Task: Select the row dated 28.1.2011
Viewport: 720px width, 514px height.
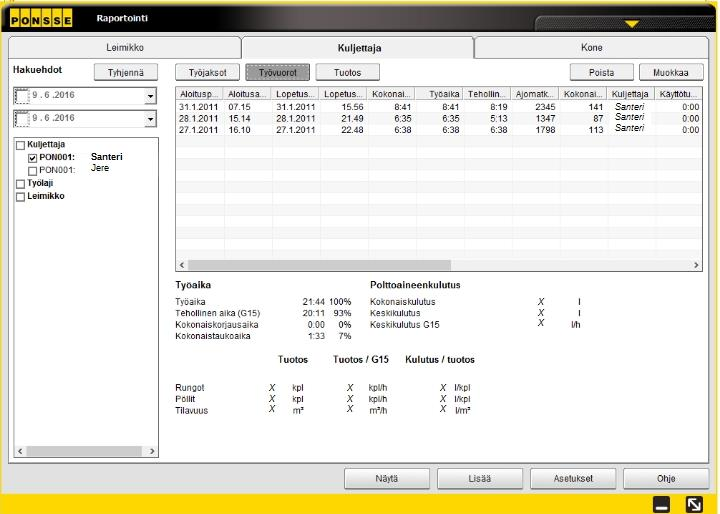Action: 439,119
